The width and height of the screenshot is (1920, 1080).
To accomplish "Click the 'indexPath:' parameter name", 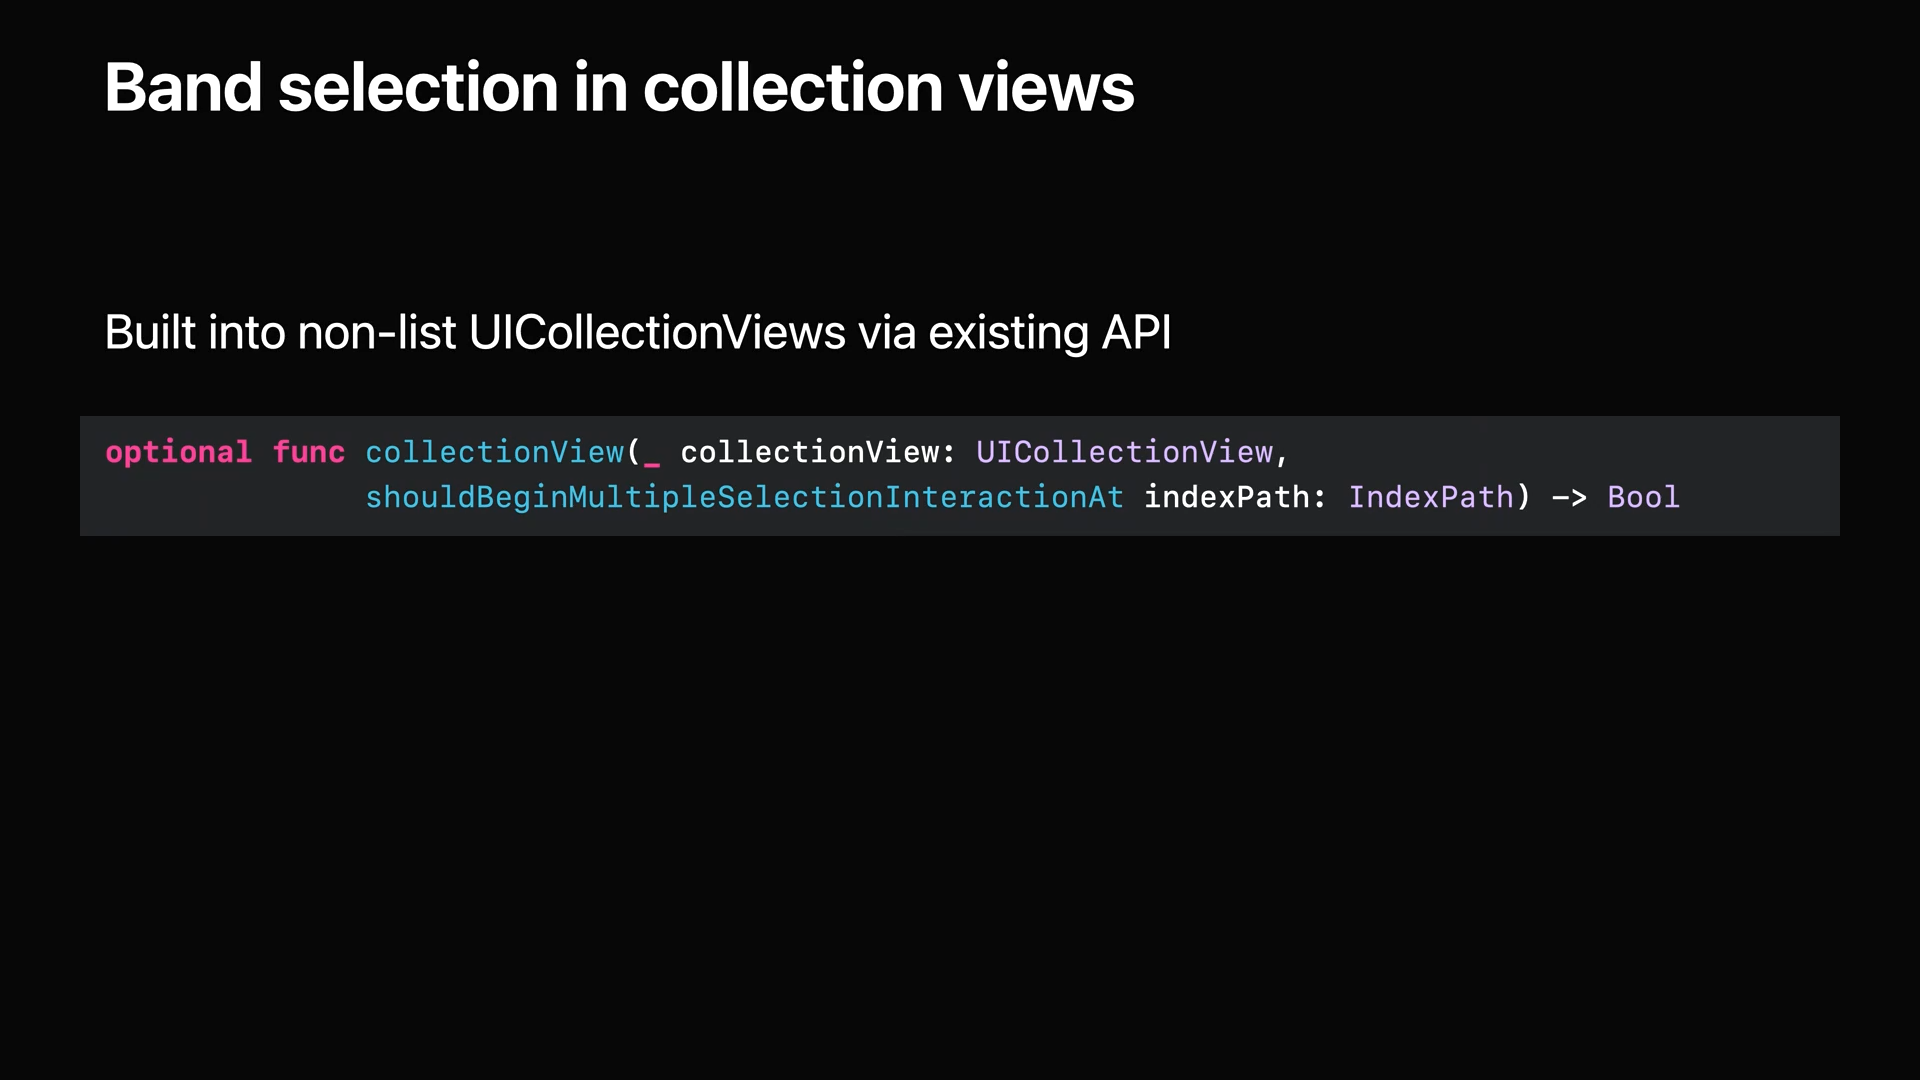I will [x=1234, y=497].
